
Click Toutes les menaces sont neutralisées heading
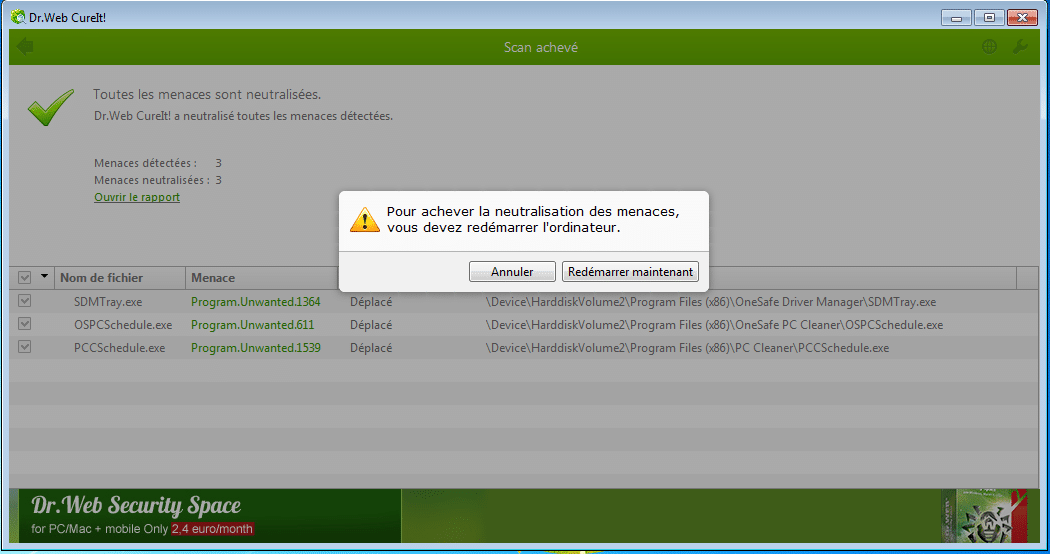[x=207, y=94]
